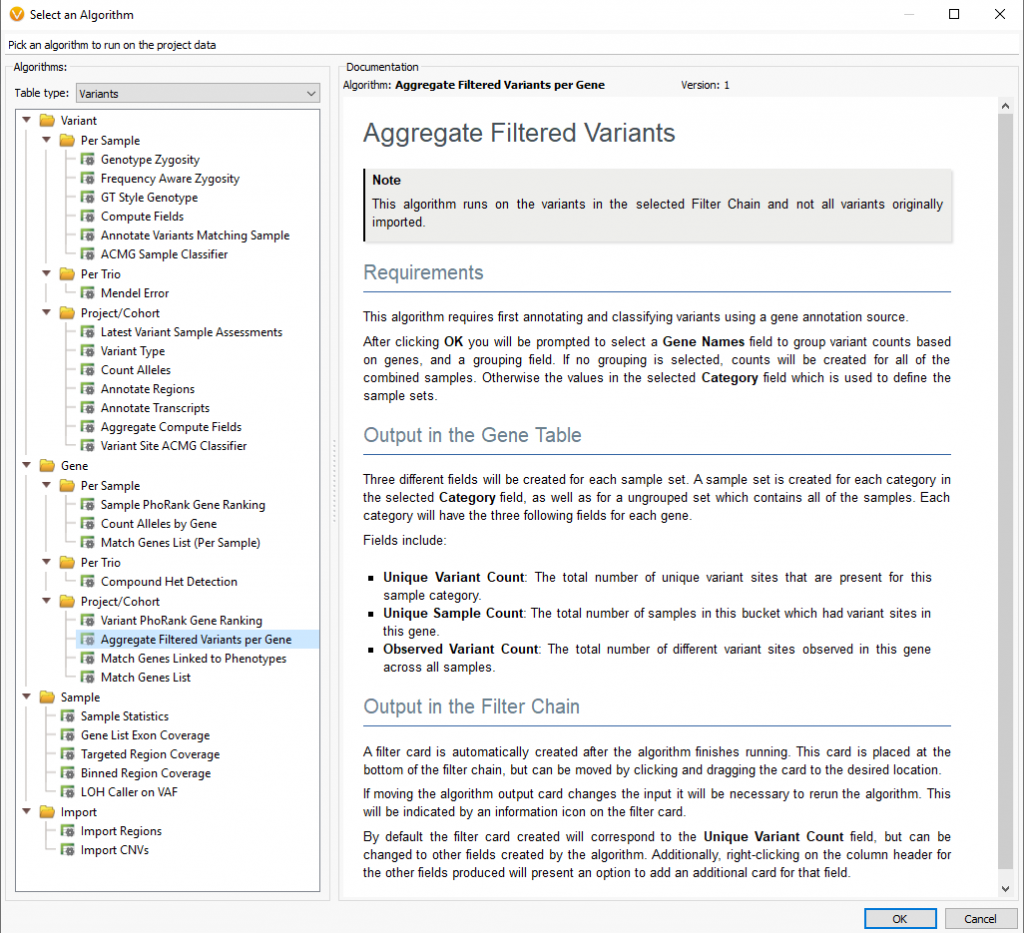
Task: Click the Sample PhoRank Gene Ranking icon
Action: pyautogui.click(x=88, y=504)
